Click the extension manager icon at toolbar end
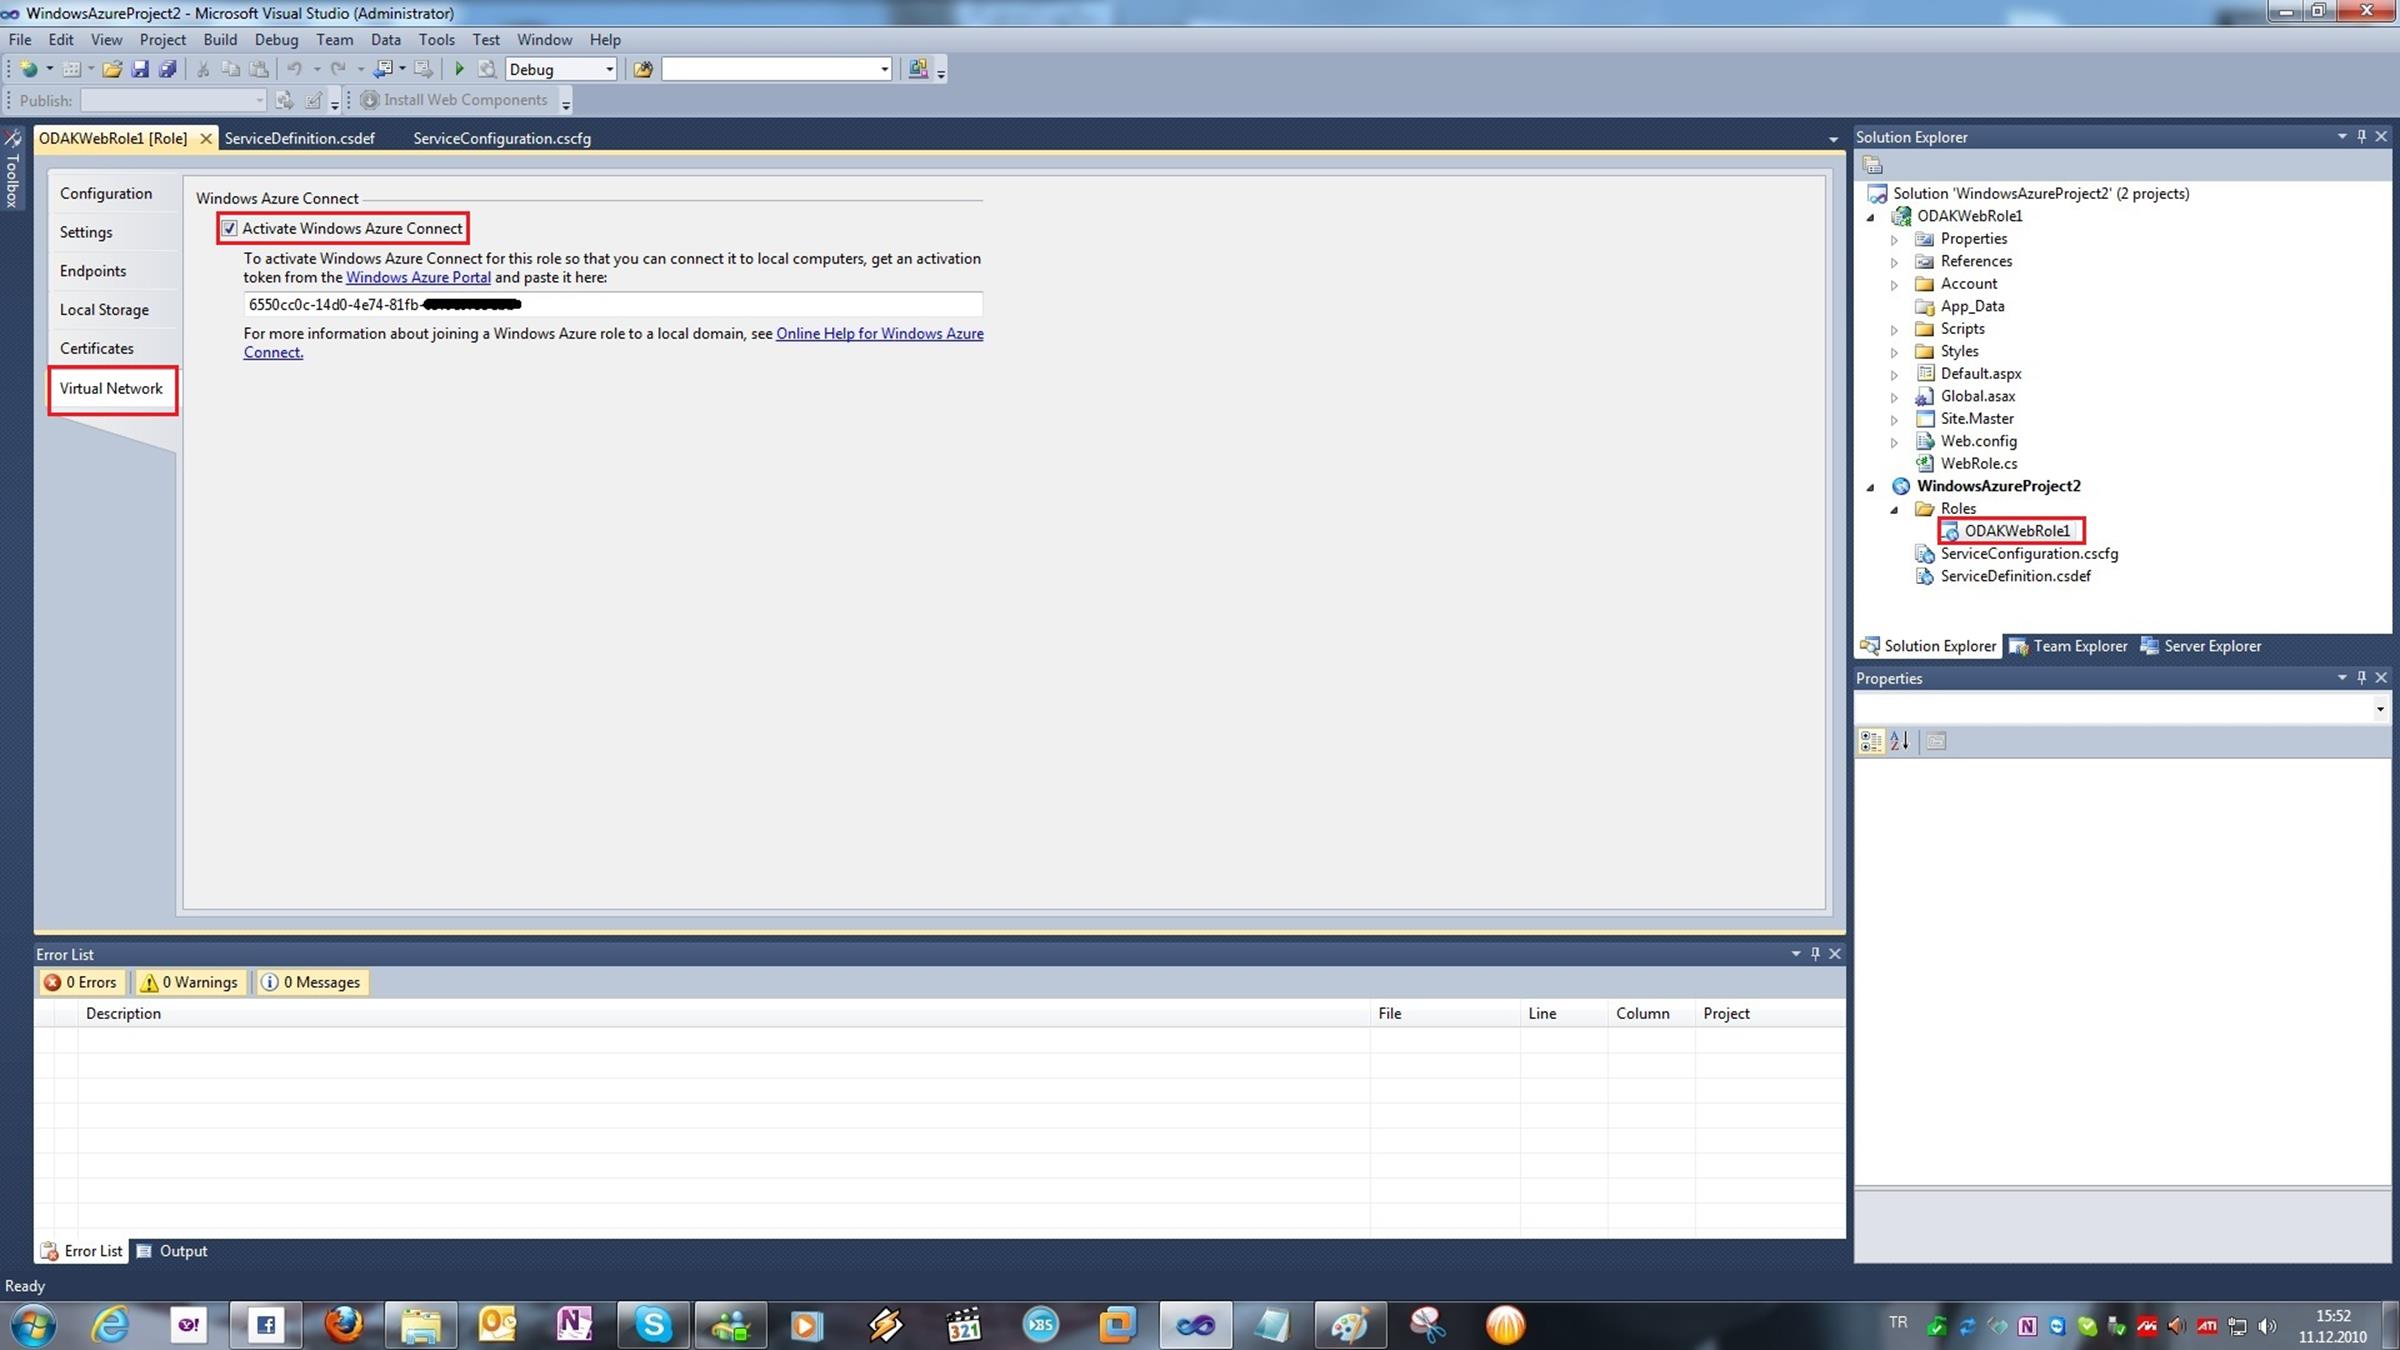The height and width of the screenshot is (1350, 2400). 917,69
